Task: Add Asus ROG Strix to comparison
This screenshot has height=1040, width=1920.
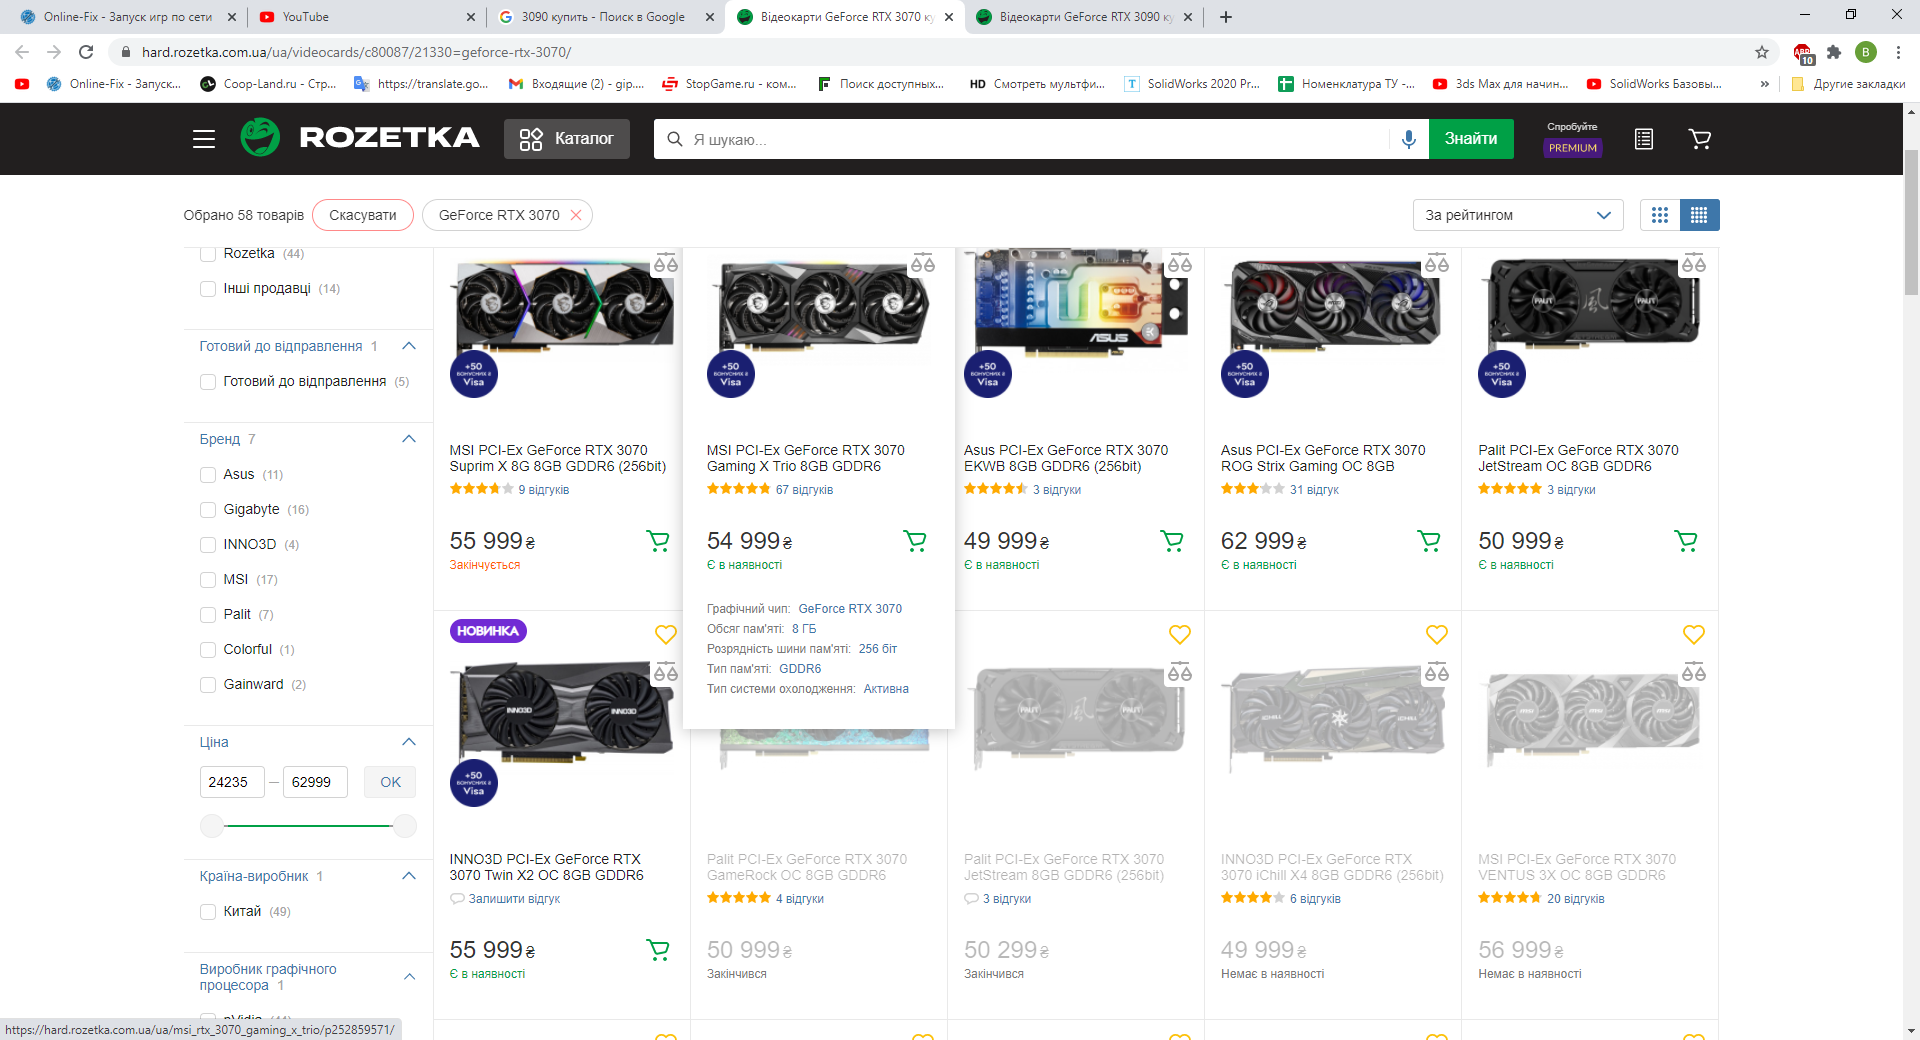Action: click(1437, 264)
